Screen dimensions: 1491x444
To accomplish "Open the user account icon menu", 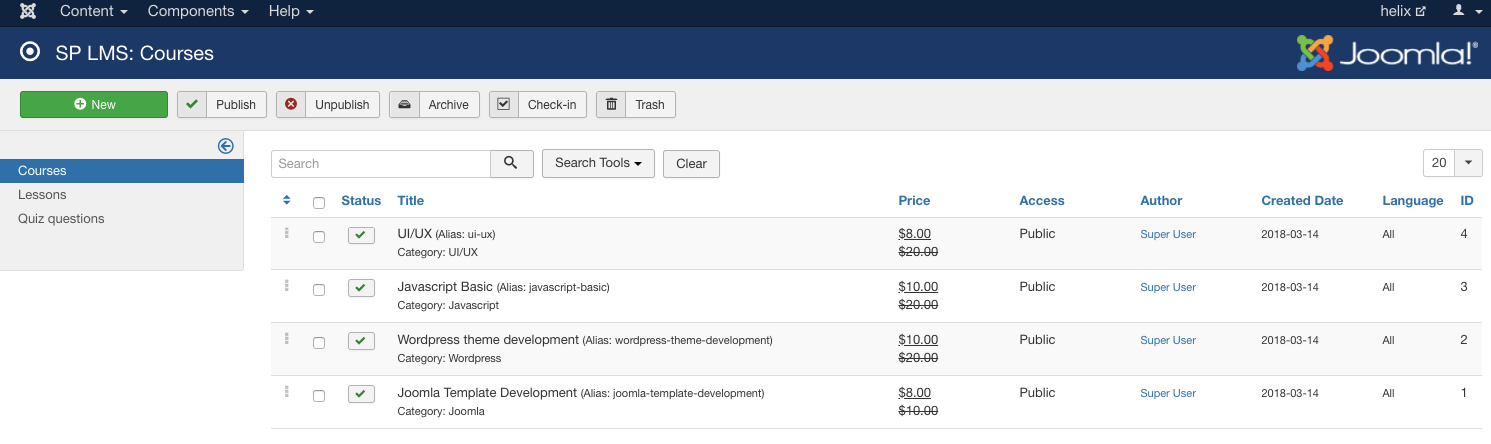I will (x=1463, y=11).
